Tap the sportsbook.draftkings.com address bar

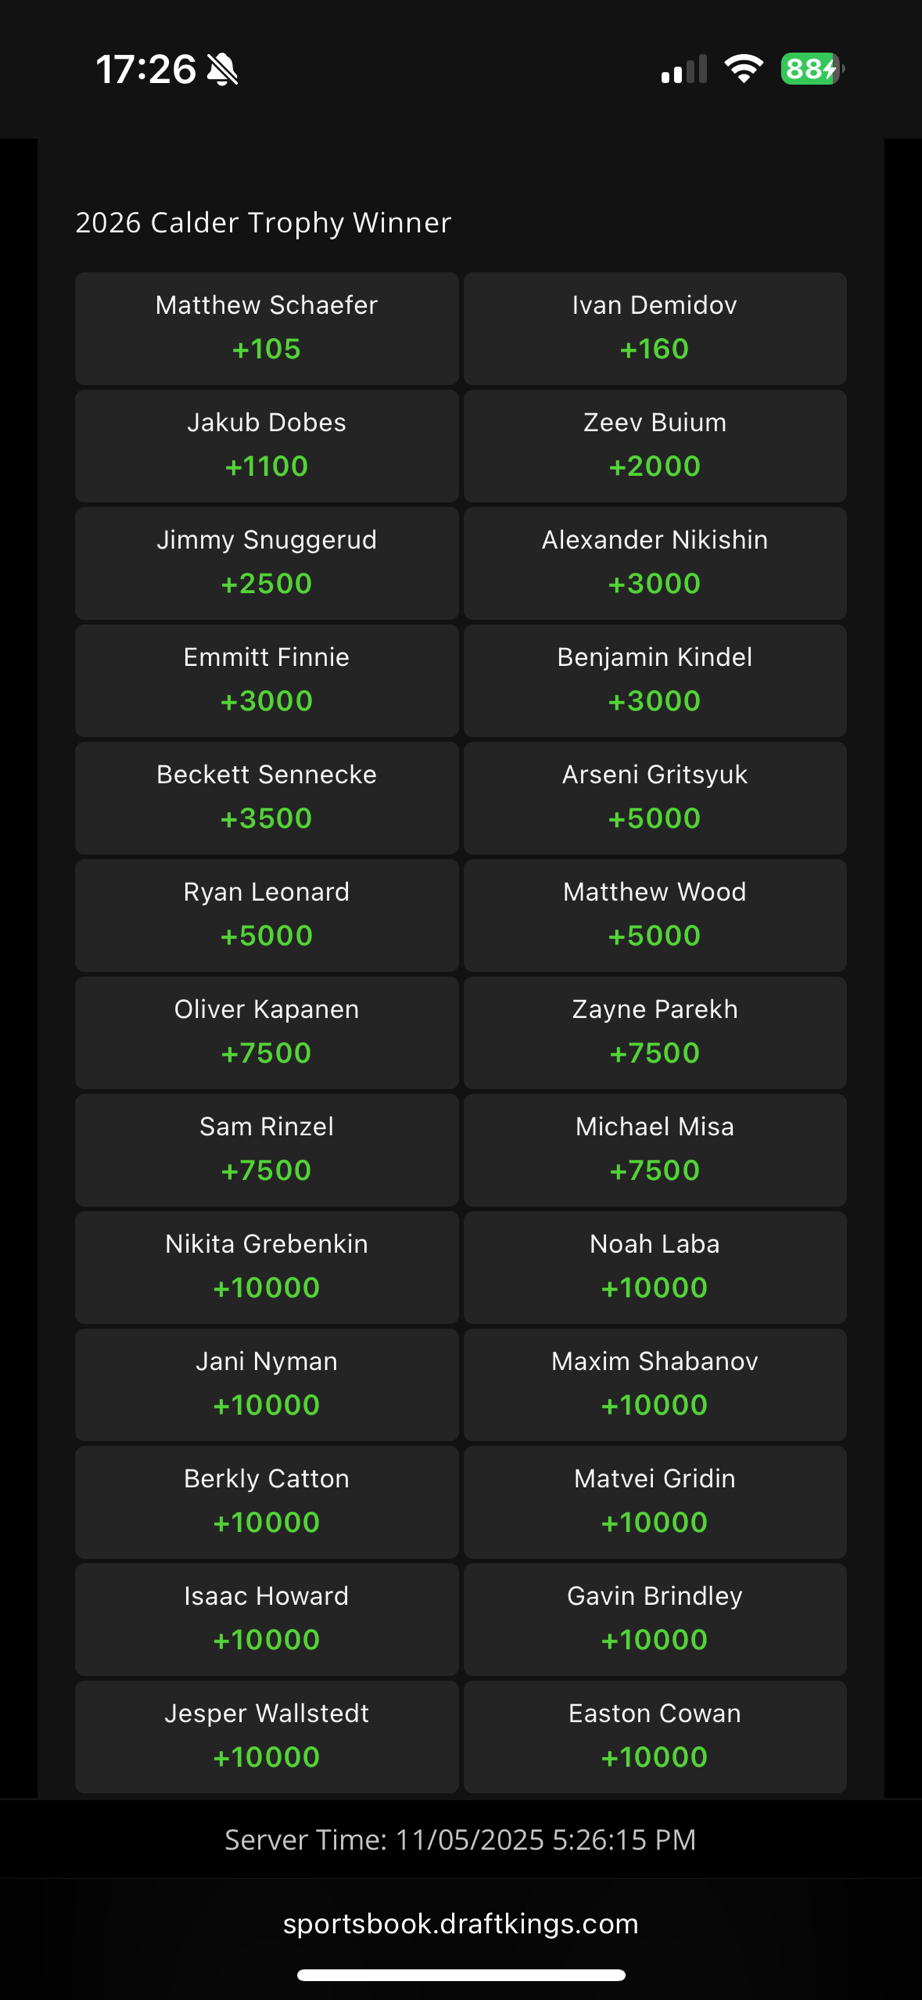click(x=460, y=1924)
